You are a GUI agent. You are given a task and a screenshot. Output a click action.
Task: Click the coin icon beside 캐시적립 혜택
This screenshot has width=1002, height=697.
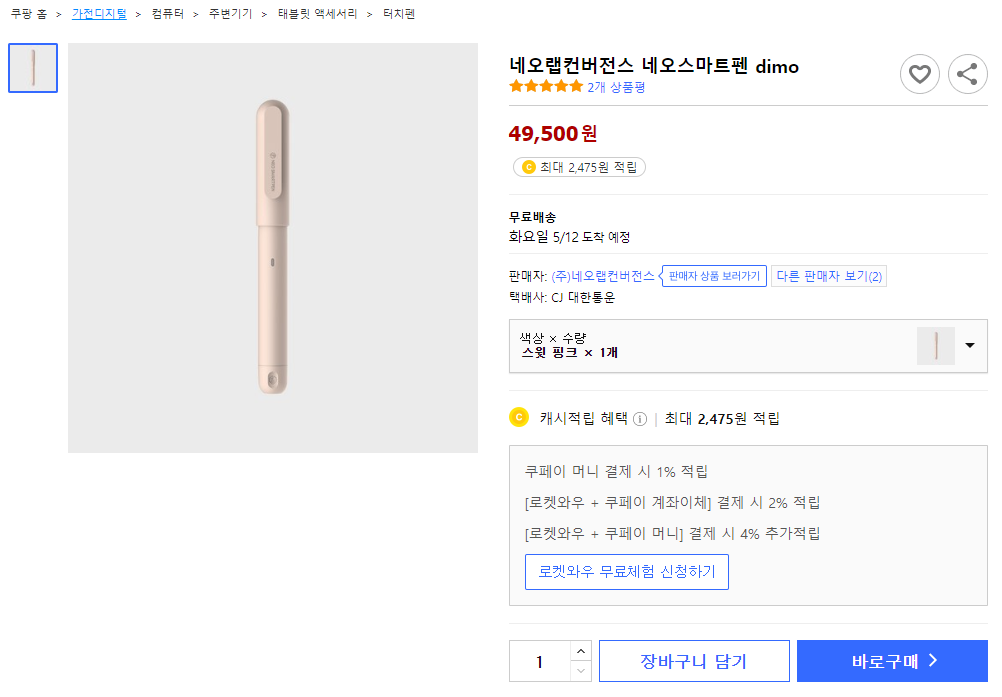pos(519,418)
